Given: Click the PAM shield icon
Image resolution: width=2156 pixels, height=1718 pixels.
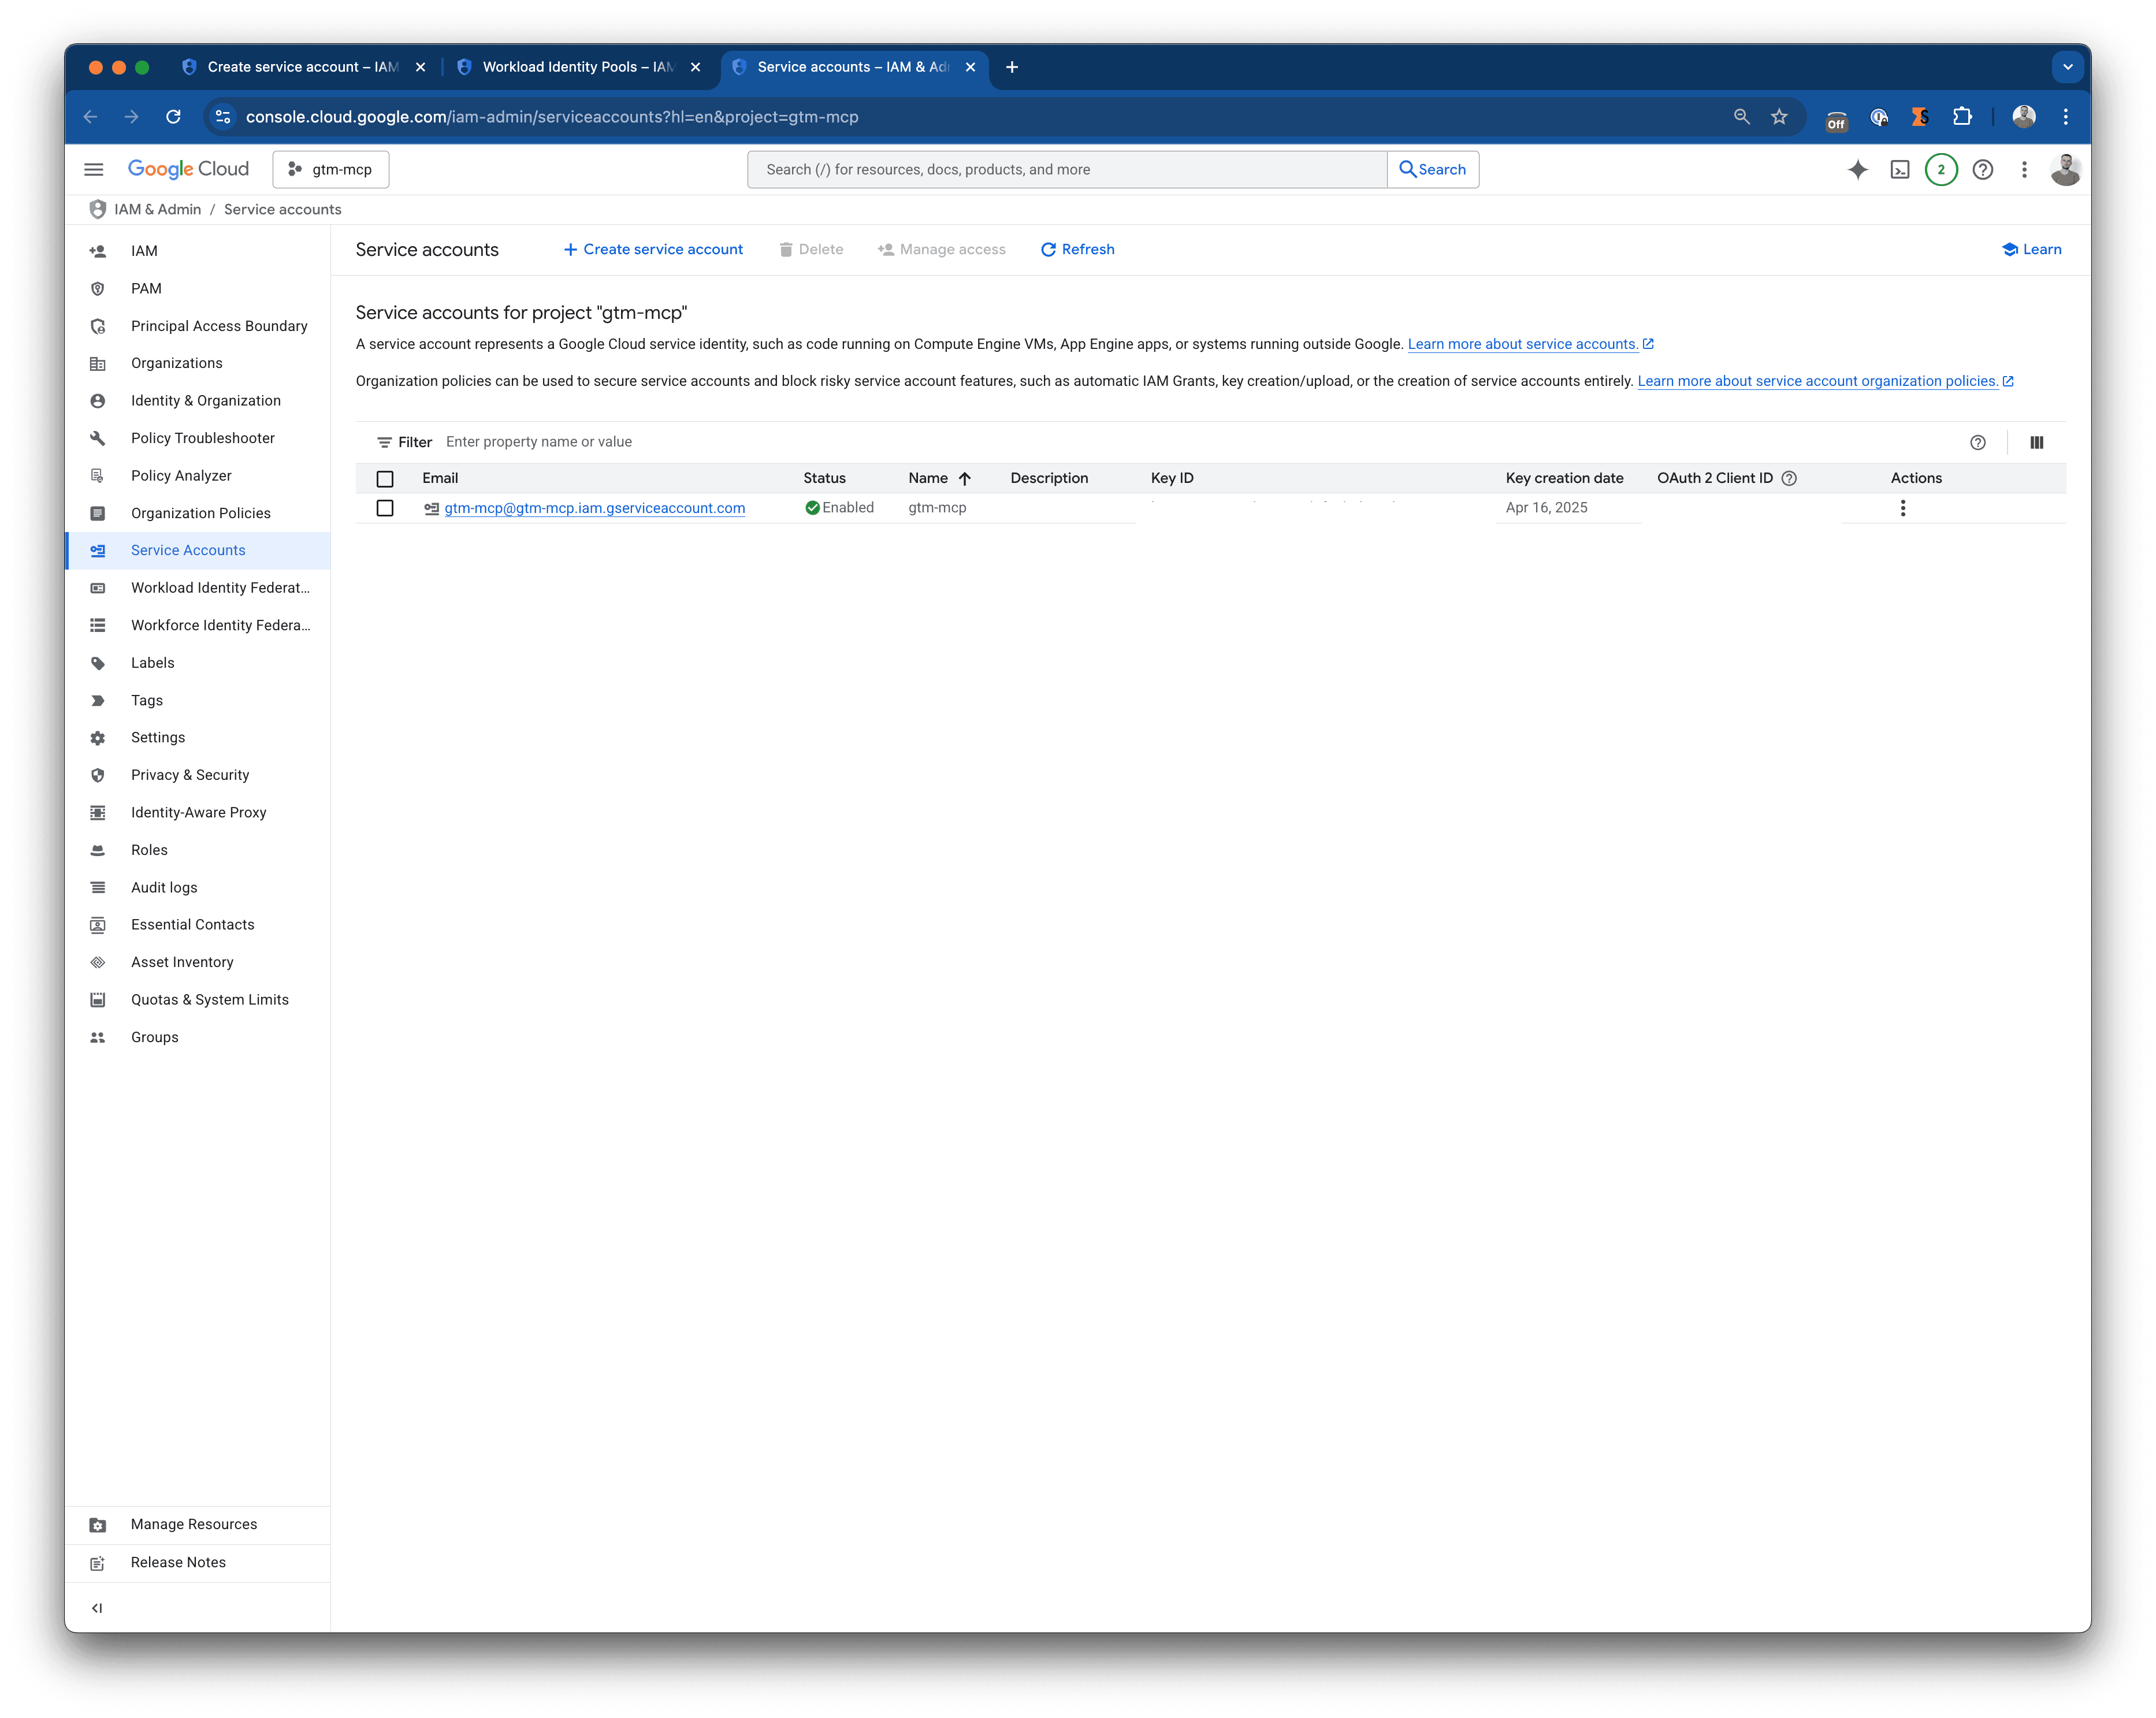Looking at the screenshot, I should [x=98, y=289].
